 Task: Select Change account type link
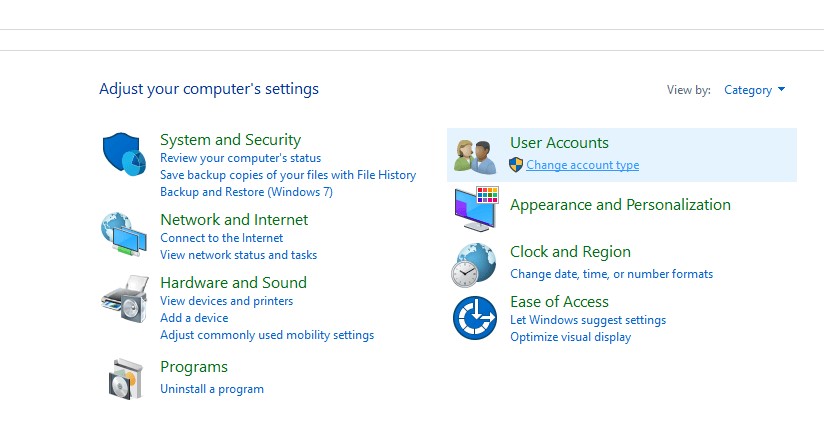pyautogui.click(x=582, y=165)
